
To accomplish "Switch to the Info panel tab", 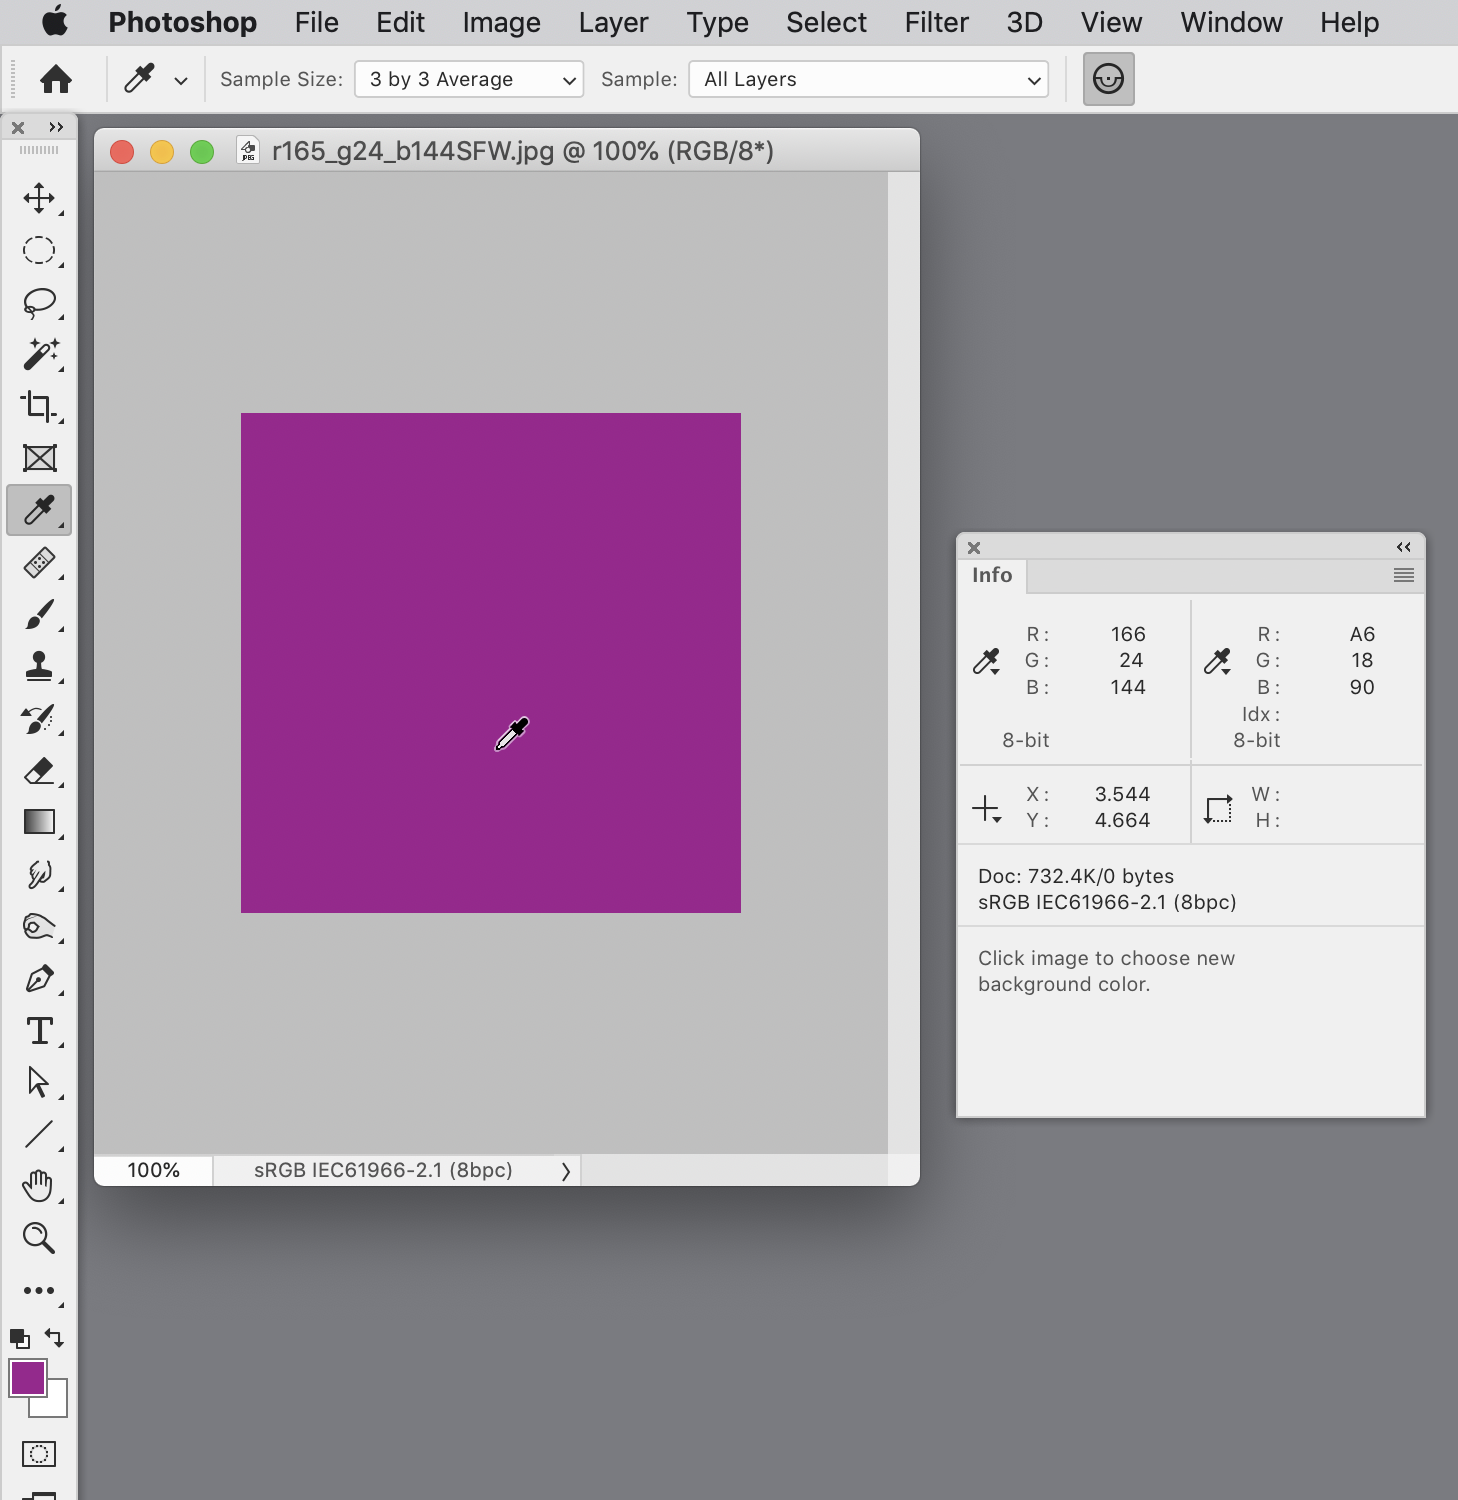I will 991,576.
